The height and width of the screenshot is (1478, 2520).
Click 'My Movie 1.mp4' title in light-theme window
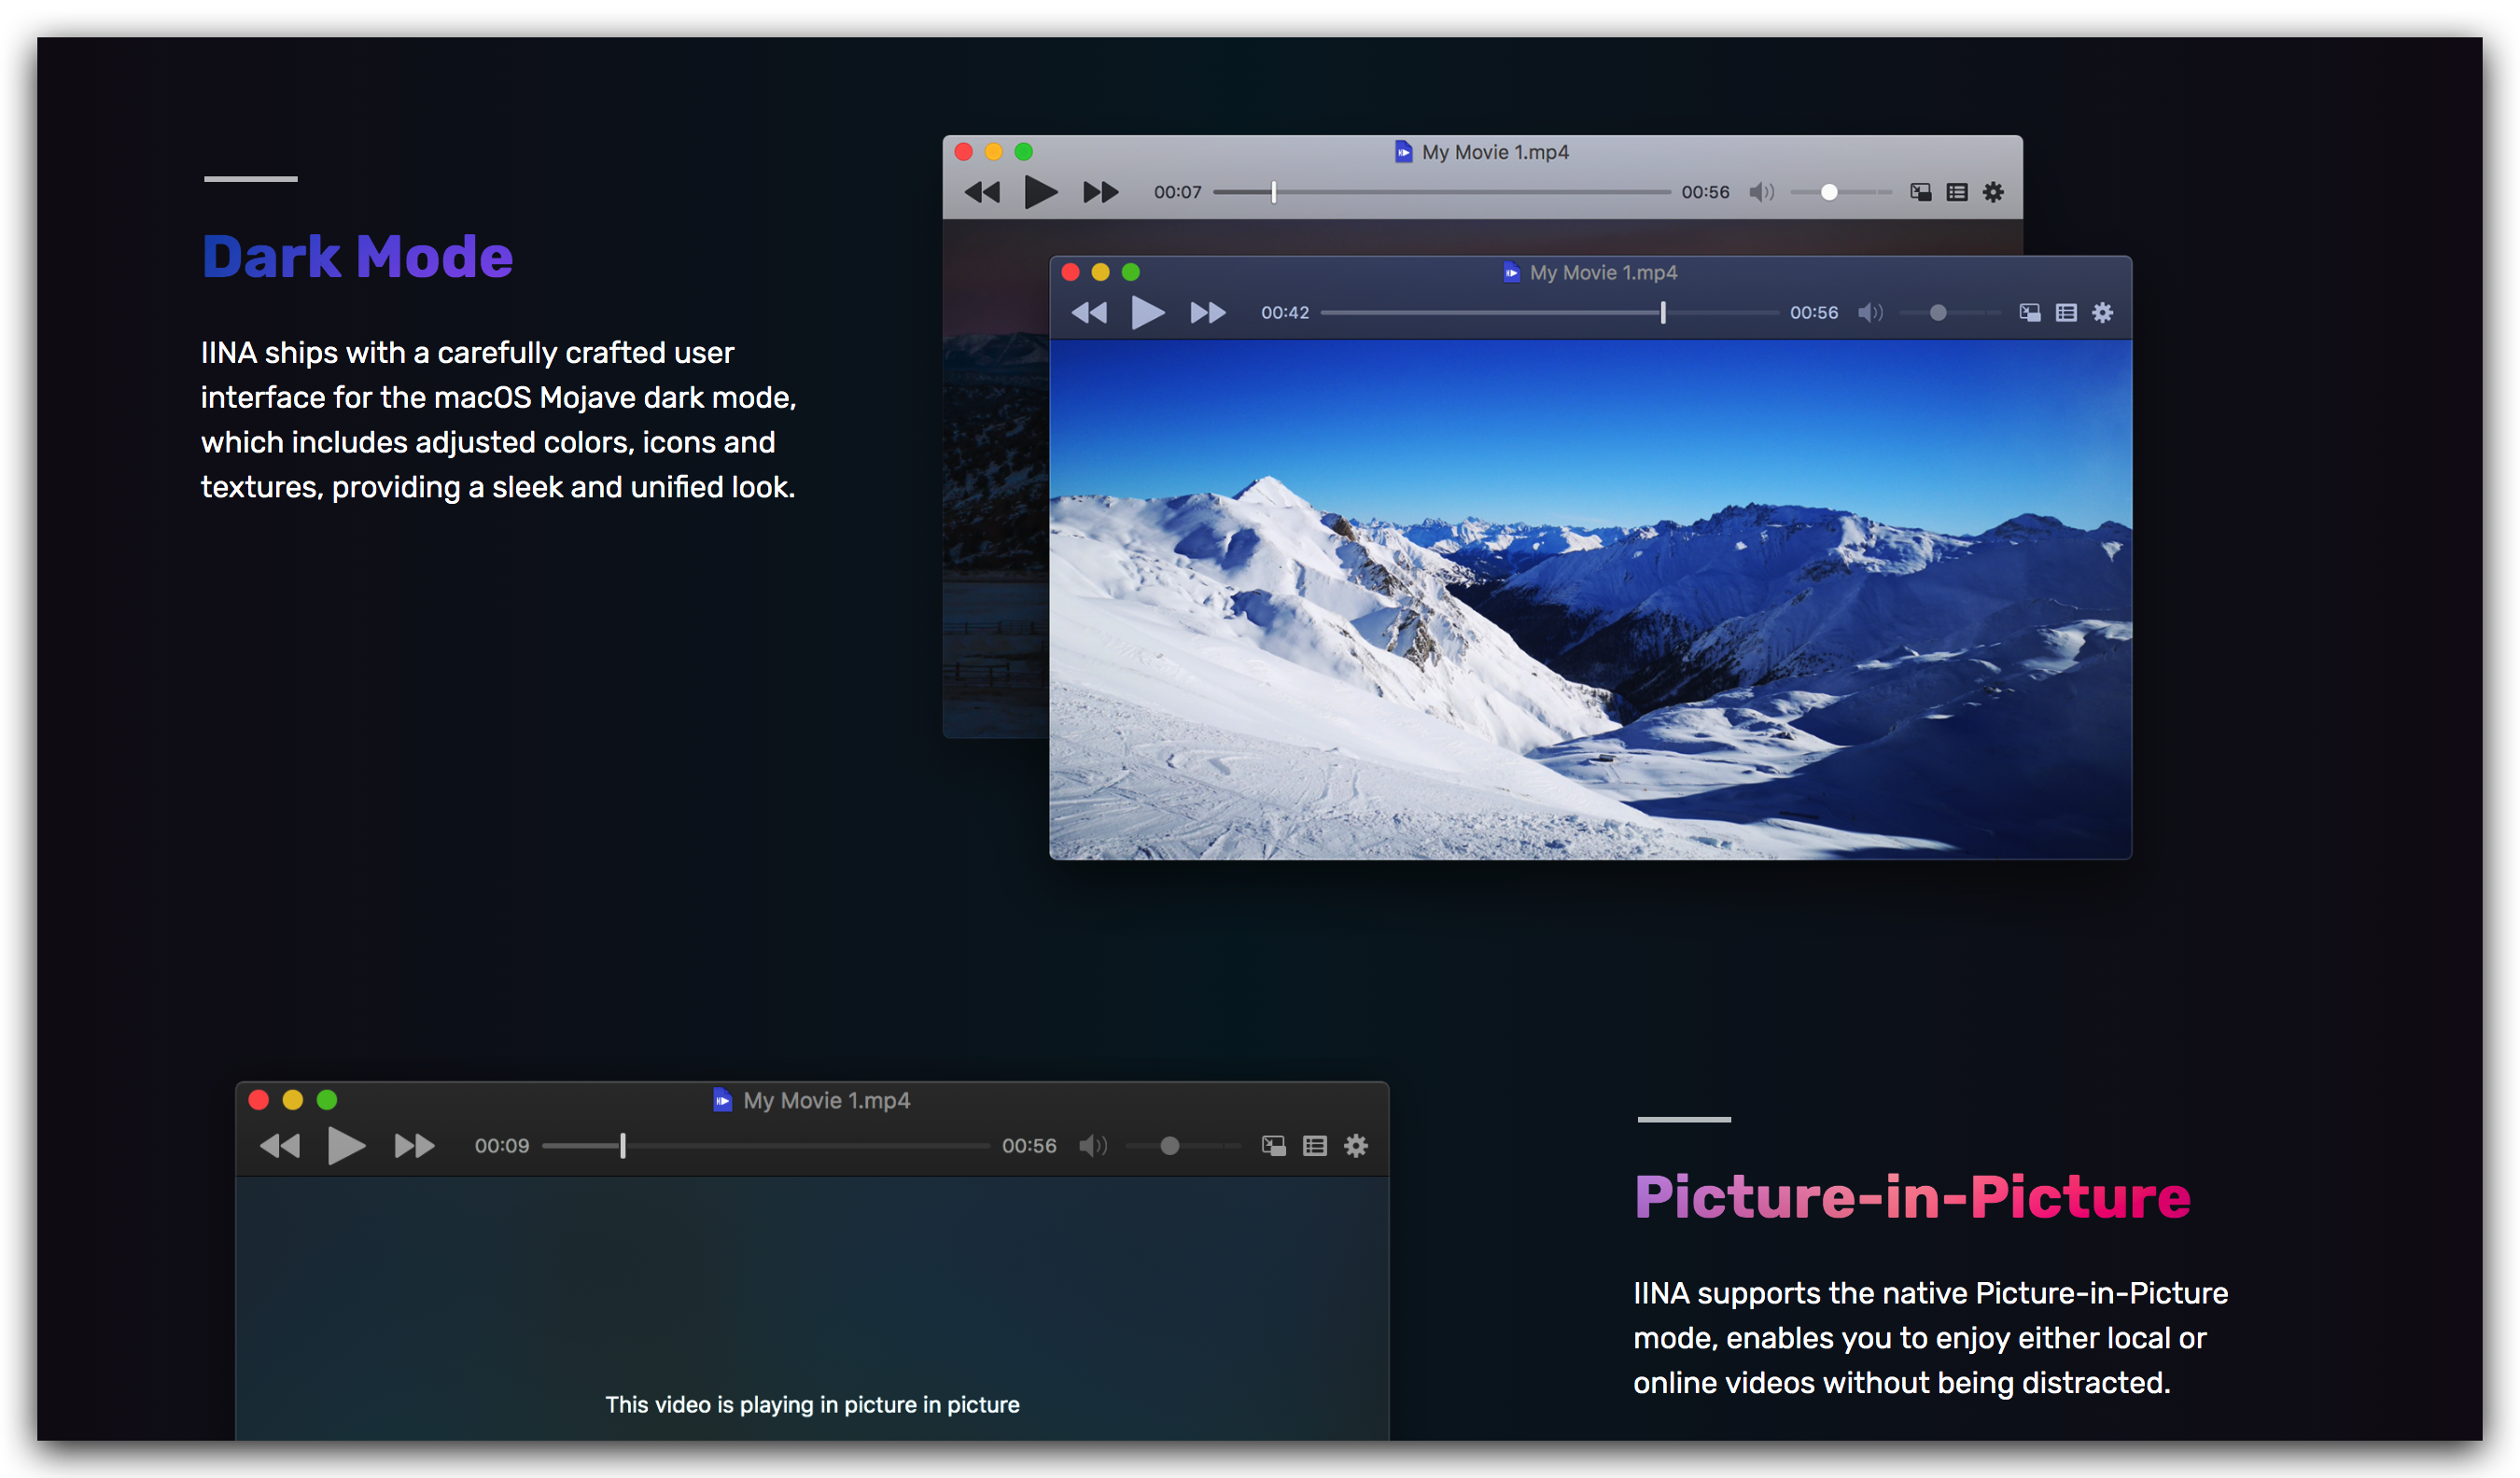pos(1495,152)
